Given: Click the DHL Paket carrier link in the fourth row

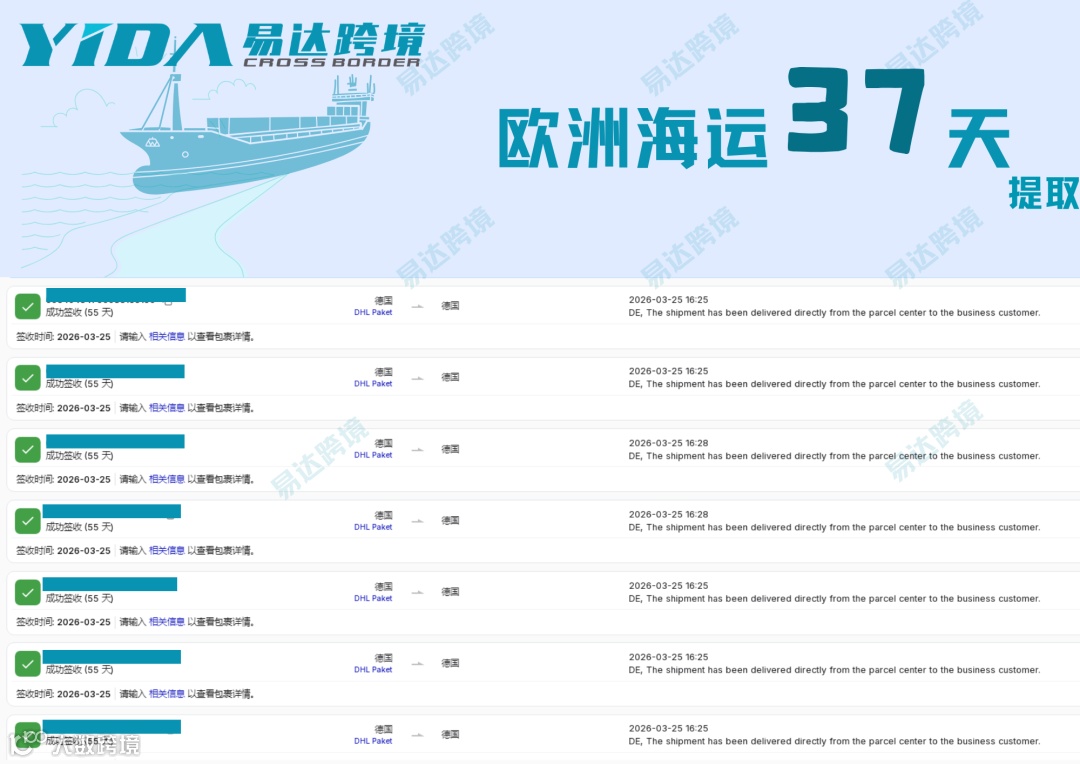Looking at the screenshot, I should pyautogui.click(x=373, y=527).
